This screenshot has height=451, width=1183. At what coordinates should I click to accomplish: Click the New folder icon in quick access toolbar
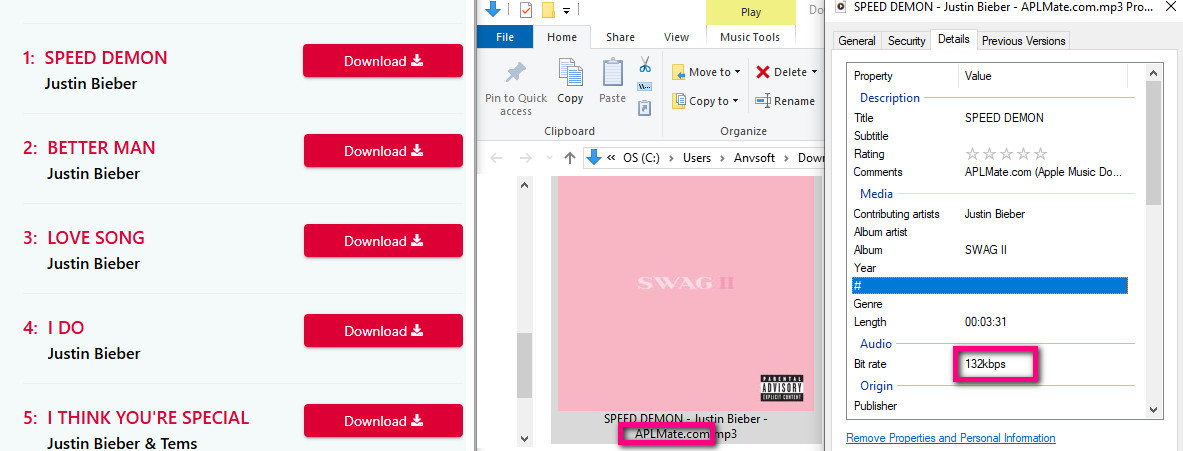pos(548,10)
